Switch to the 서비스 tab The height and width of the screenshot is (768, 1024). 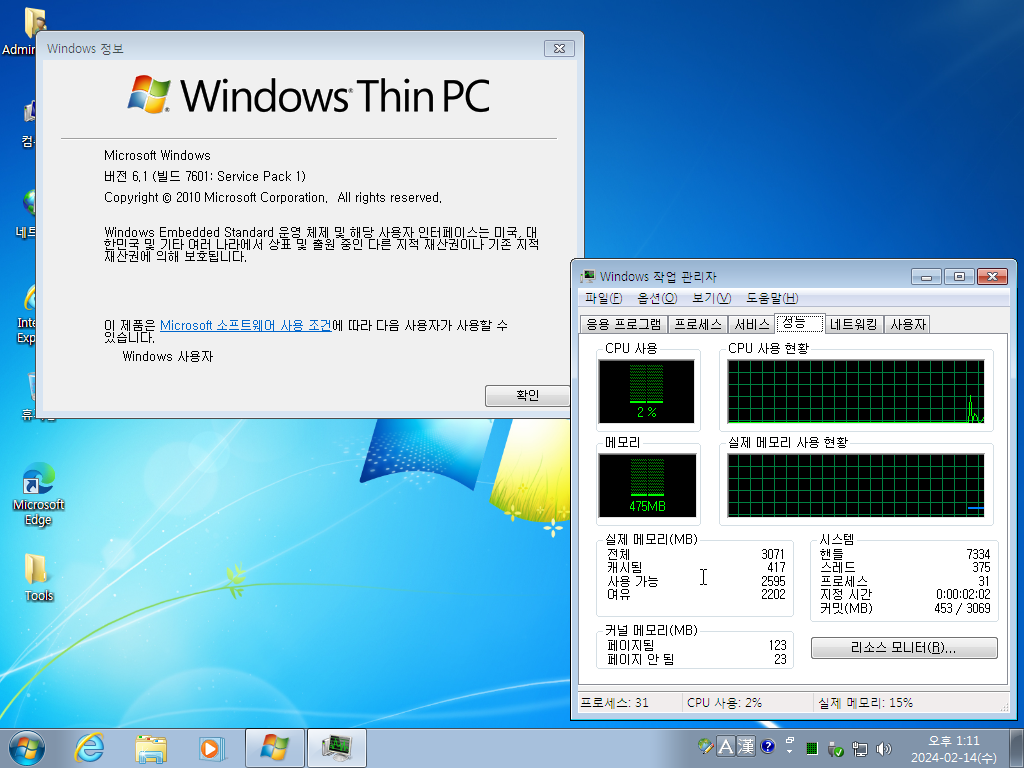pos(752,325)
